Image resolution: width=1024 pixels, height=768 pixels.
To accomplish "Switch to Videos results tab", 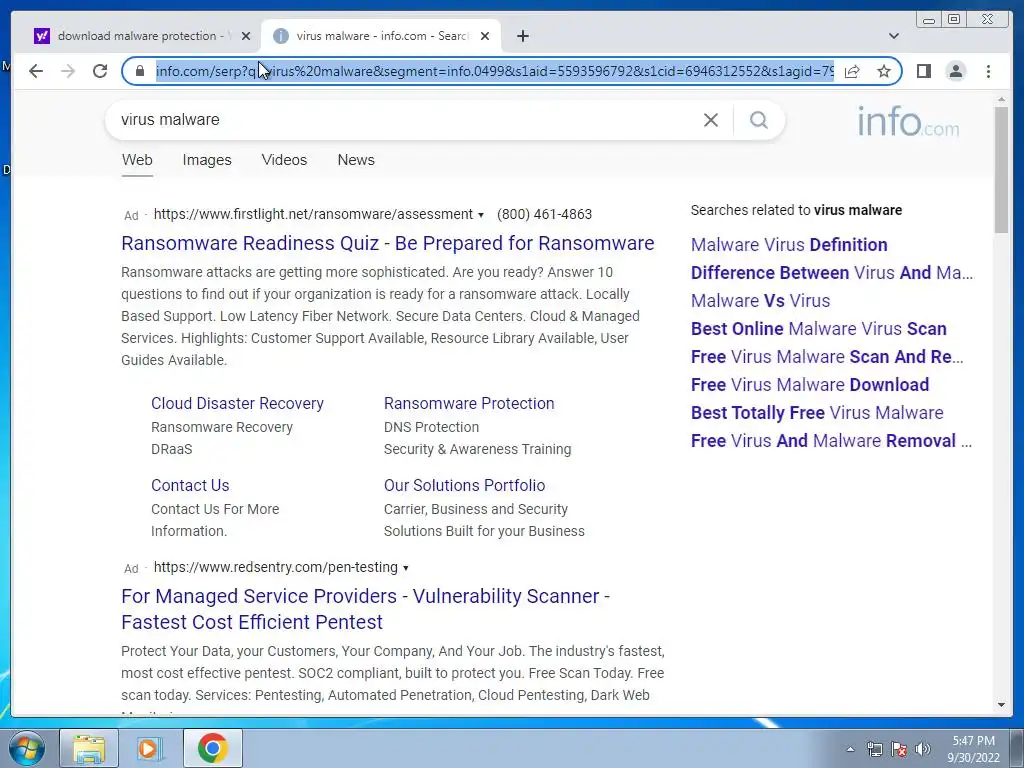I will [x=284, y=160].
